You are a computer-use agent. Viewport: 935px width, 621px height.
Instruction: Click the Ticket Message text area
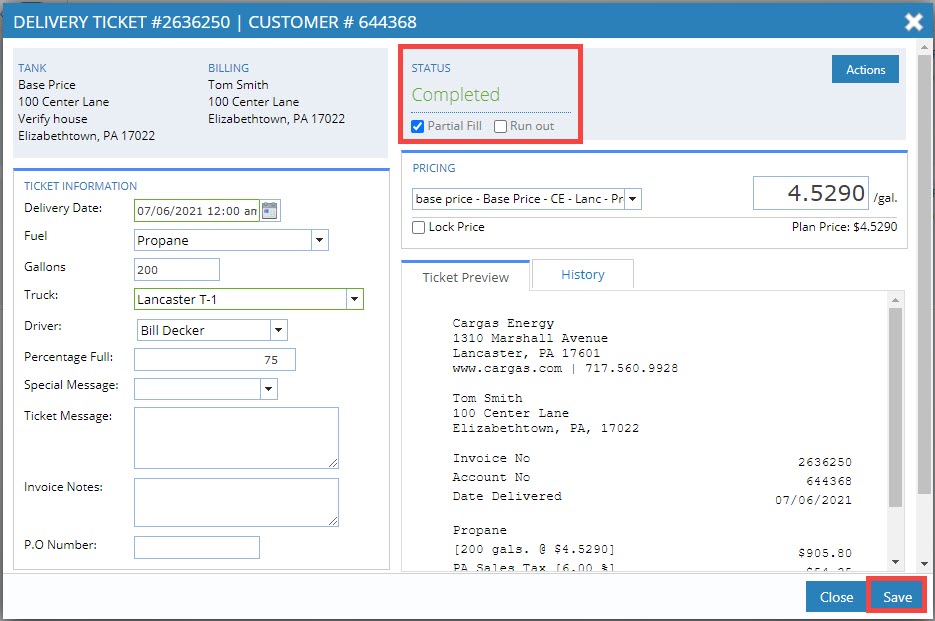pos(236,438)
